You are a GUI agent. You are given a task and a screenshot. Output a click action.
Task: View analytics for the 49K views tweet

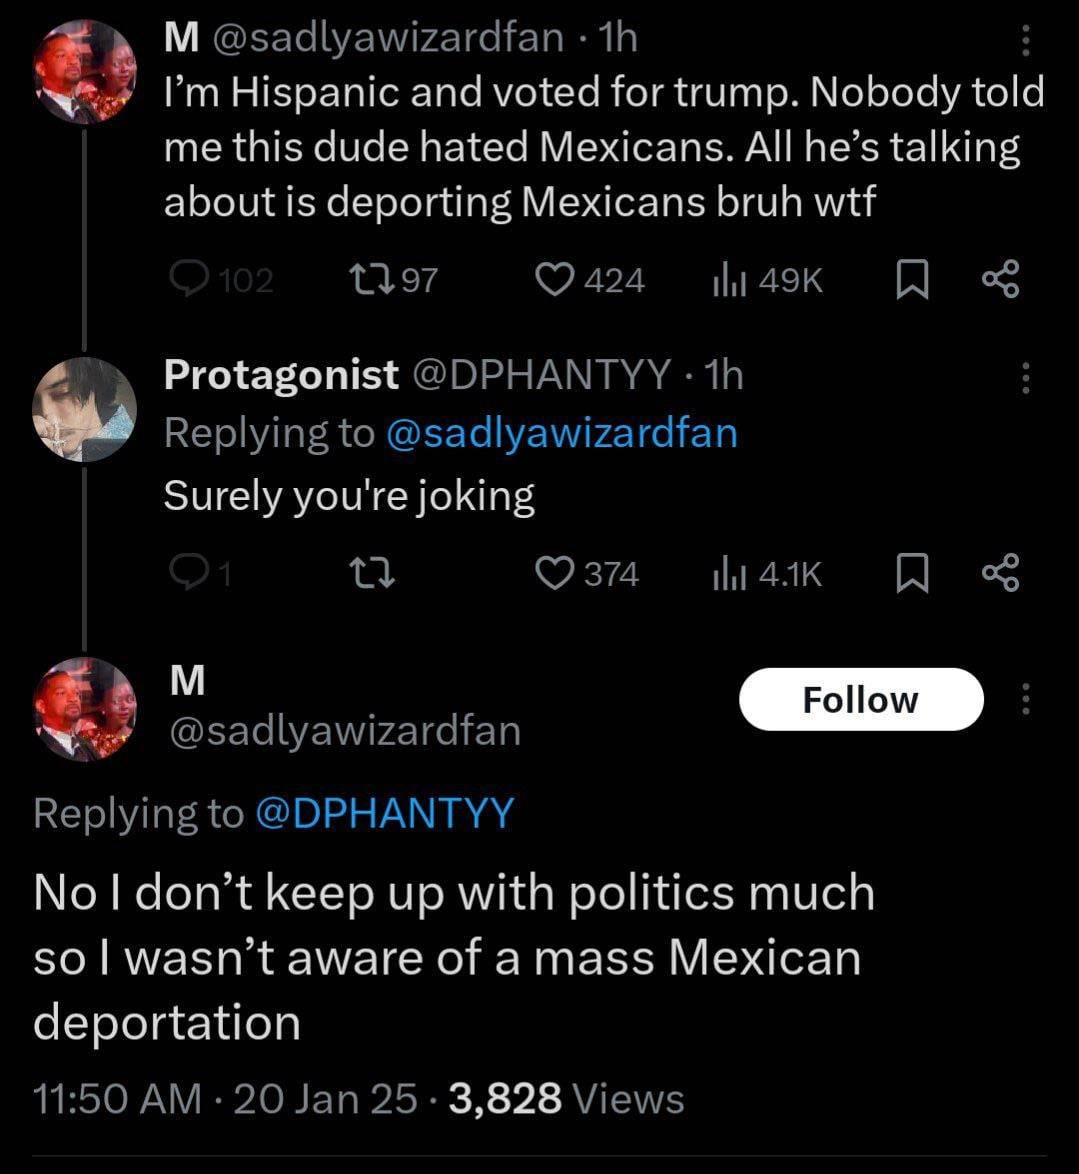tap(726, 280)
